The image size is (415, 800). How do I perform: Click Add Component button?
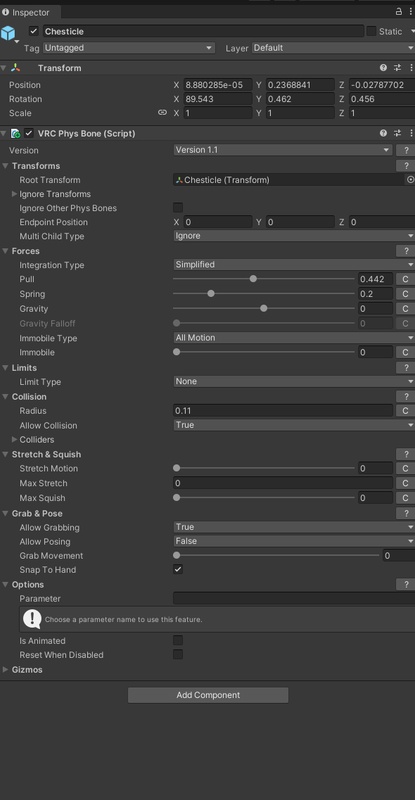tap(208, 695)
